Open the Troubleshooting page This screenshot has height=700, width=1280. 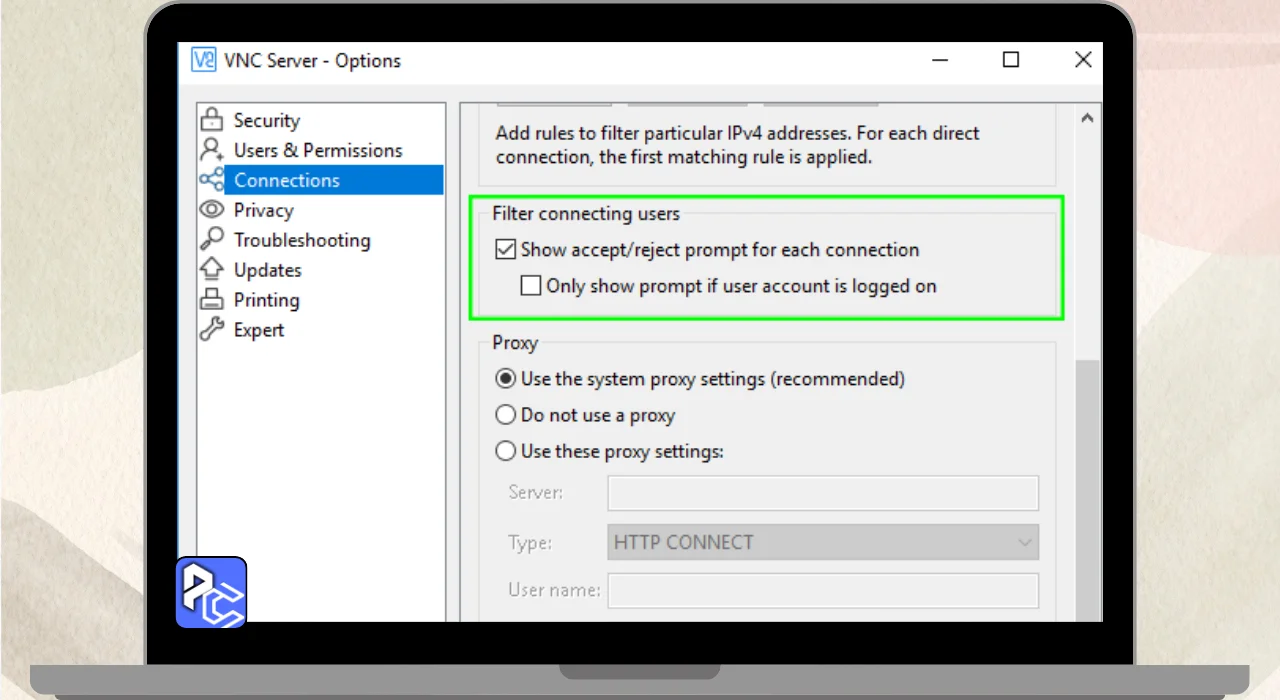point(302,240)
